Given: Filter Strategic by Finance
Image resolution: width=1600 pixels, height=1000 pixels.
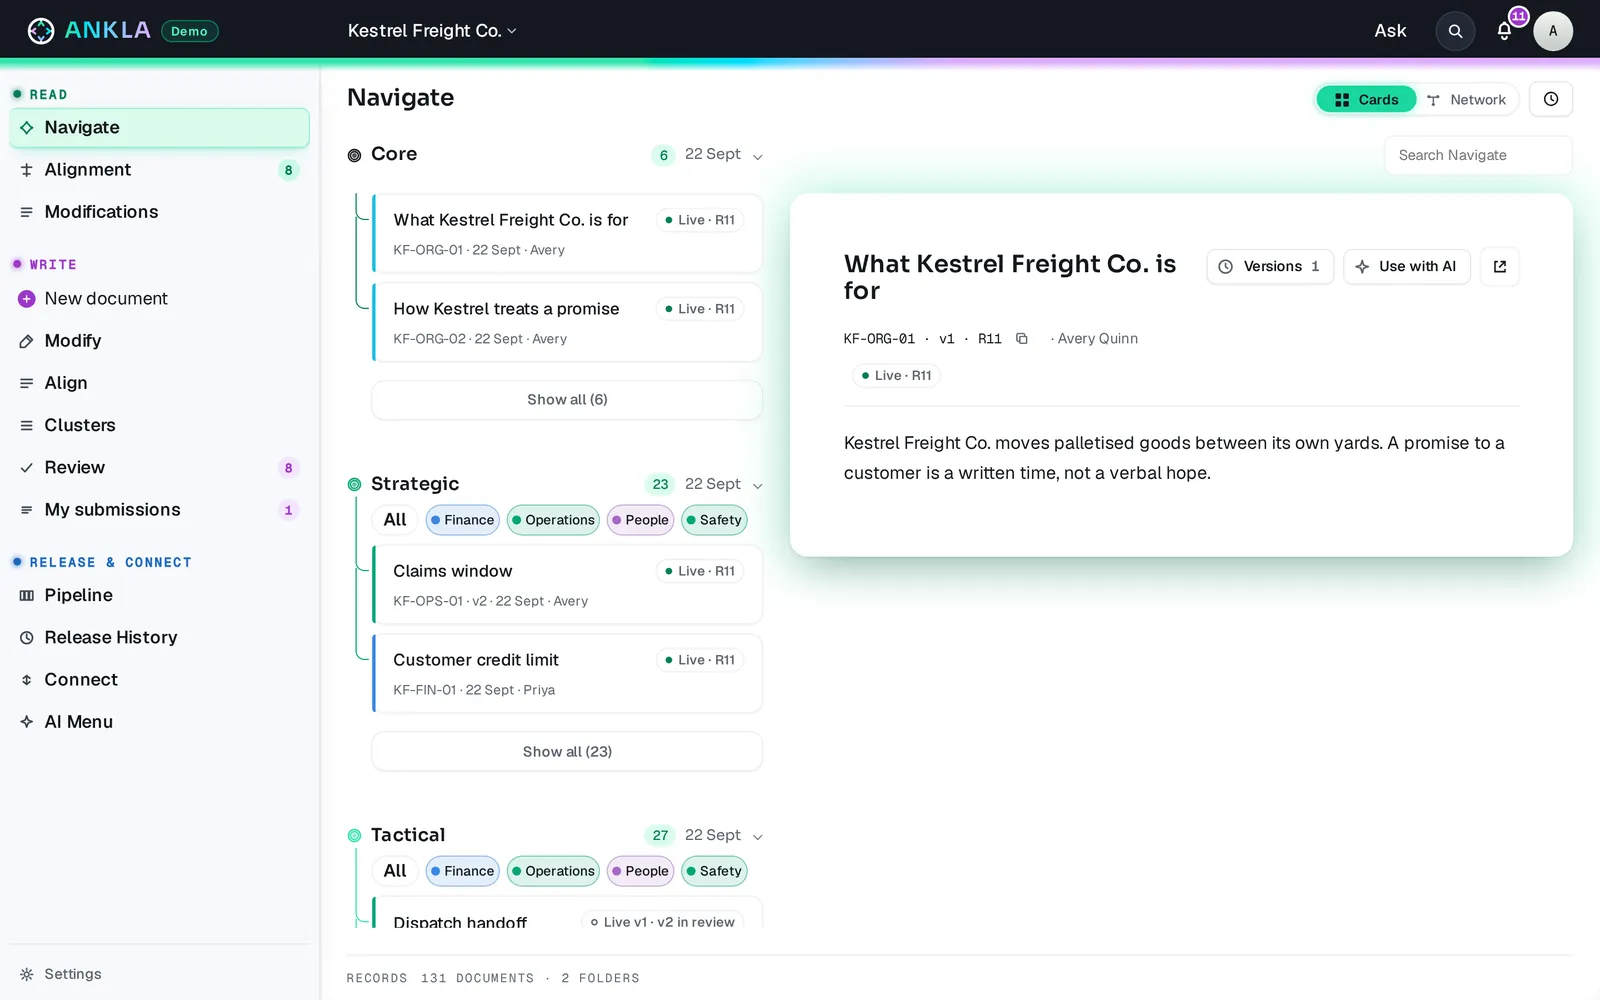Looking at the screenshot, I should 463,520.
